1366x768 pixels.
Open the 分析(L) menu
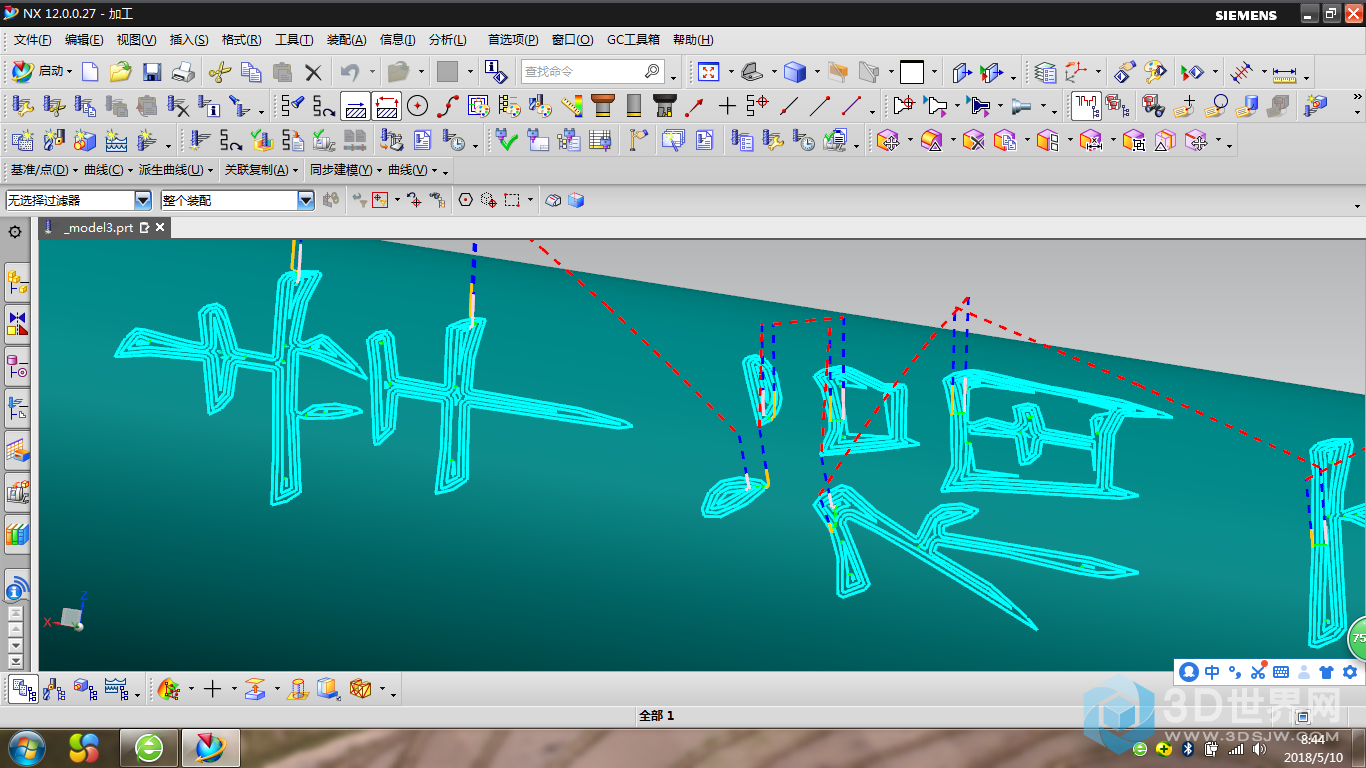tap(447, 40)
